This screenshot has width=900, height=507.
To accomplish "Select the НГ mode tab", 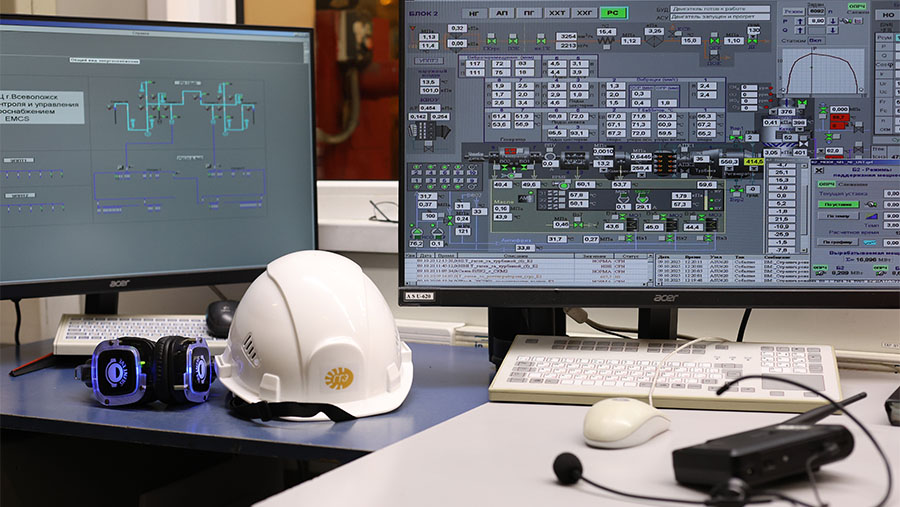I will 474,12.
